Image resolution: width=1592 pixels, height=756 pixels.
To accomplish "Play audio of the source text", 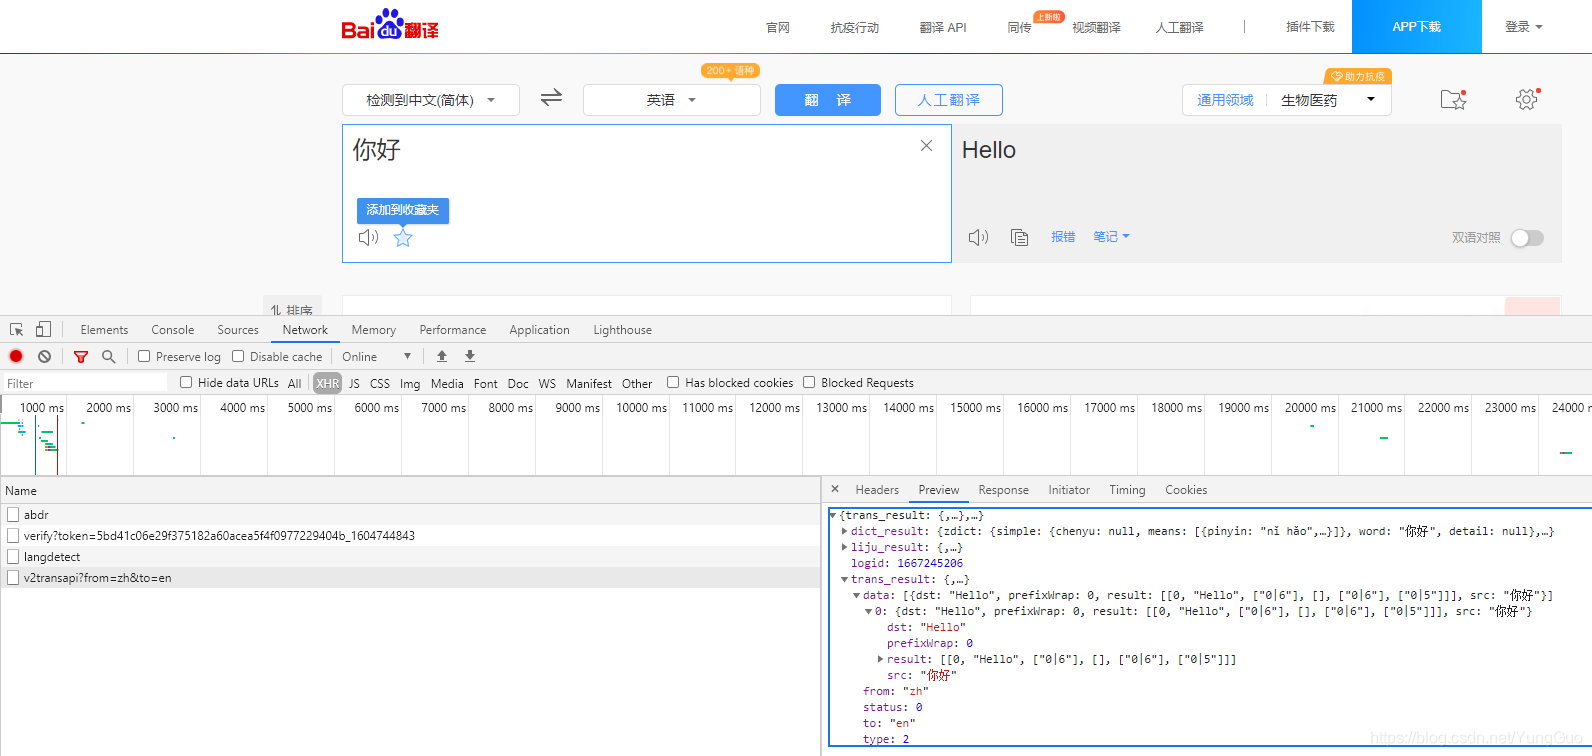I will point(368,237).
